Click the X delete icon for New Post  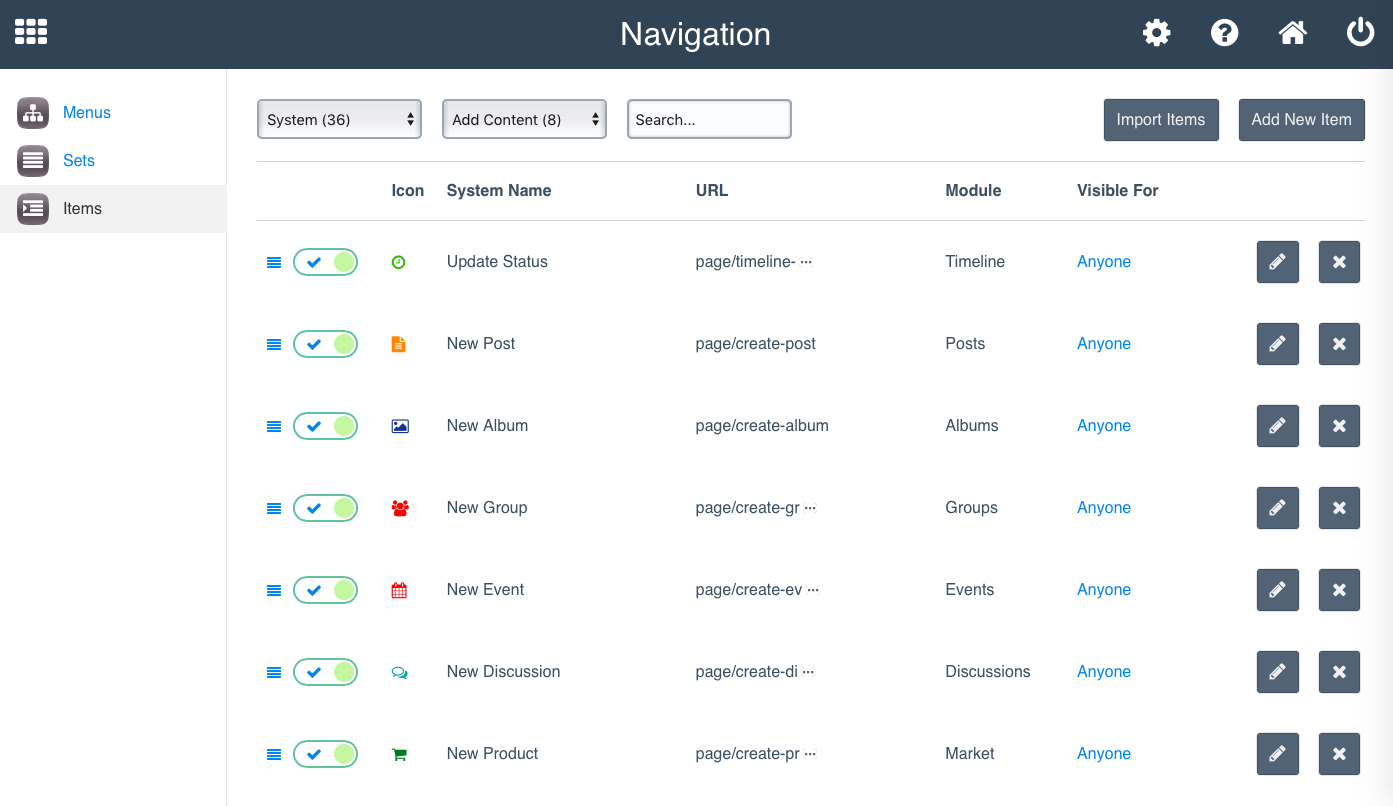(1339, 343)
